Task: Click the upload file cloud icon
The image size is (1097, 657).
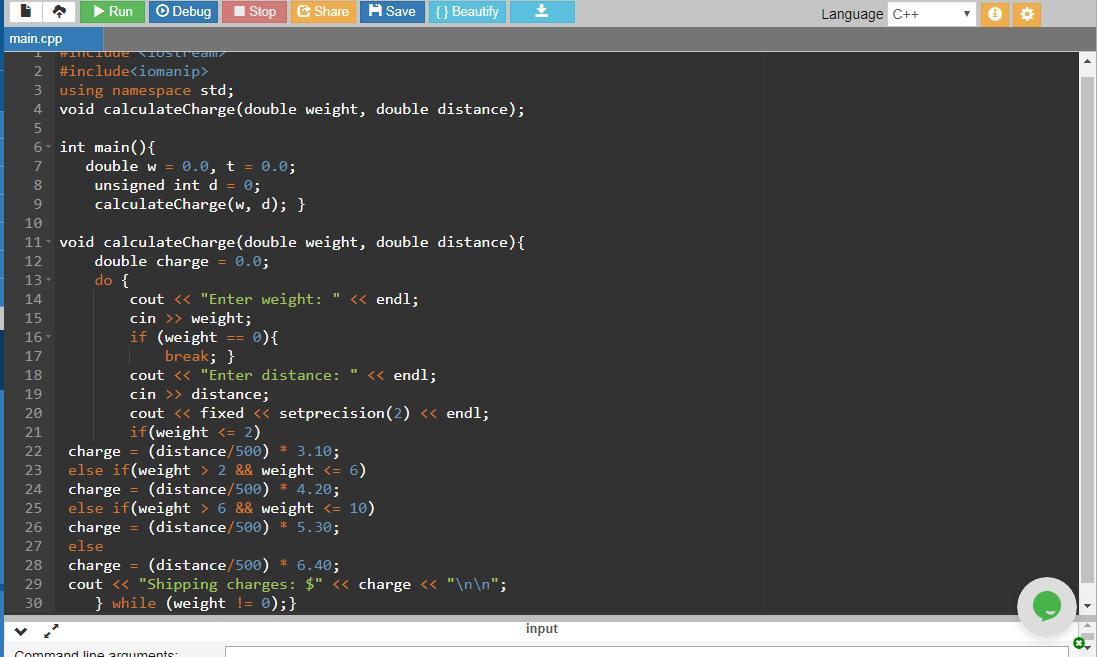Action: click(59, 12)
